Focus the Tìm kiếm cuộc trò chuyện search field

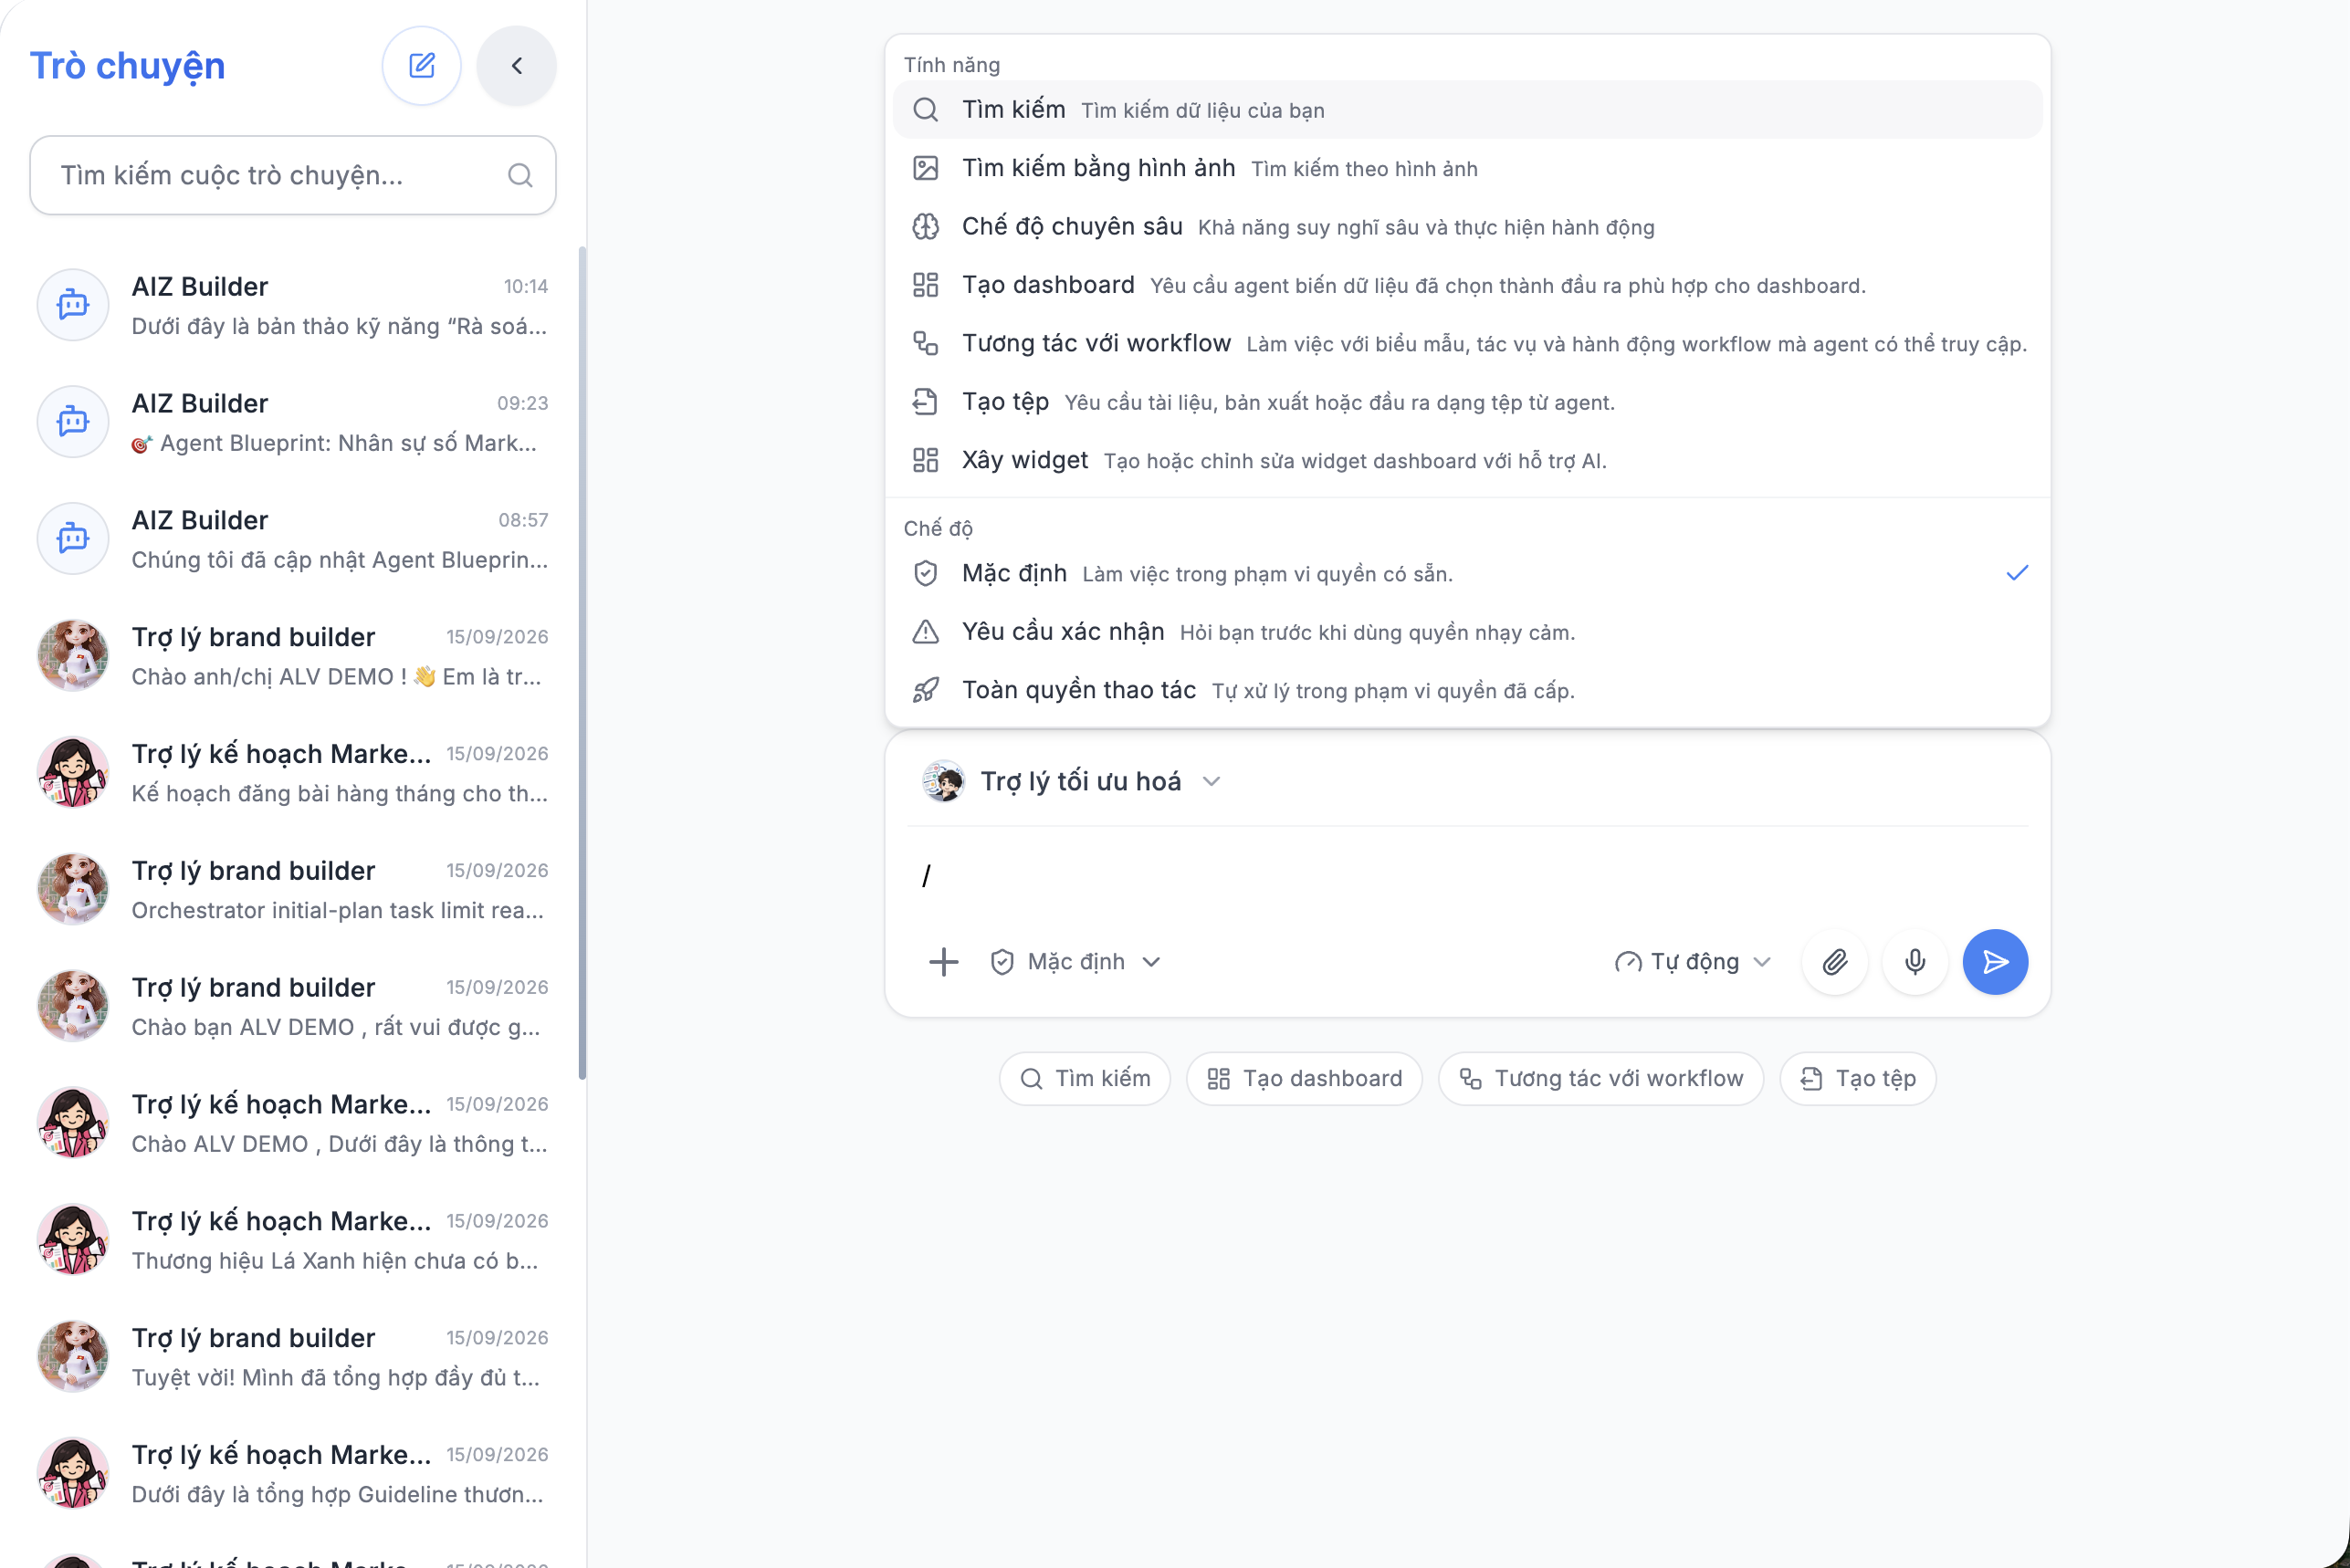pos(292,175)
